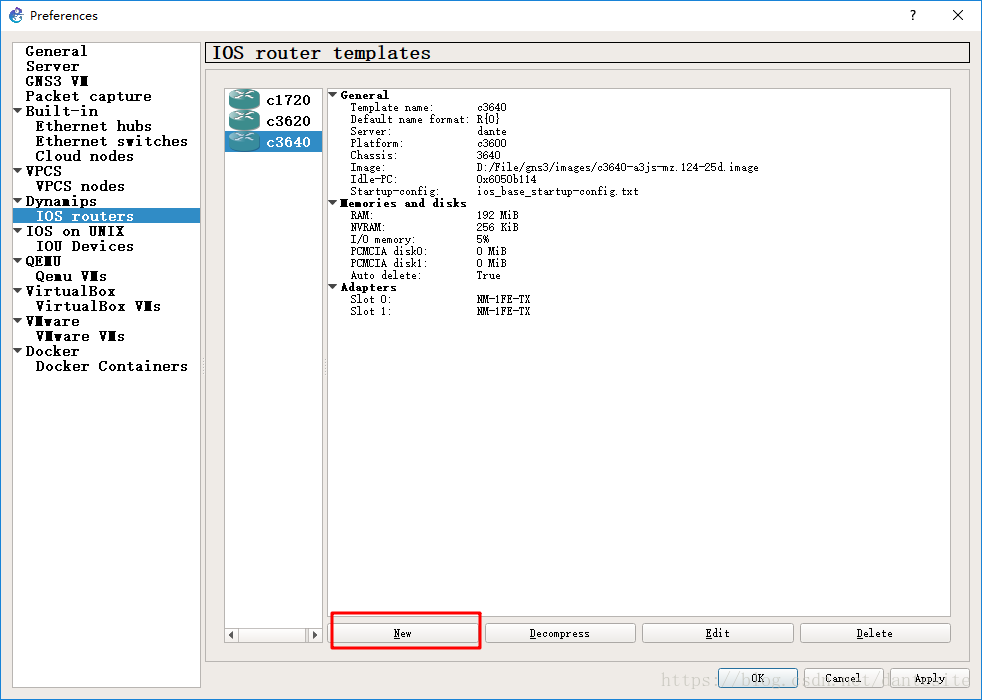This screenshot has height=700, width=982.
Task: Collapse the Built-in tree section
Action: tap(18, 111)
